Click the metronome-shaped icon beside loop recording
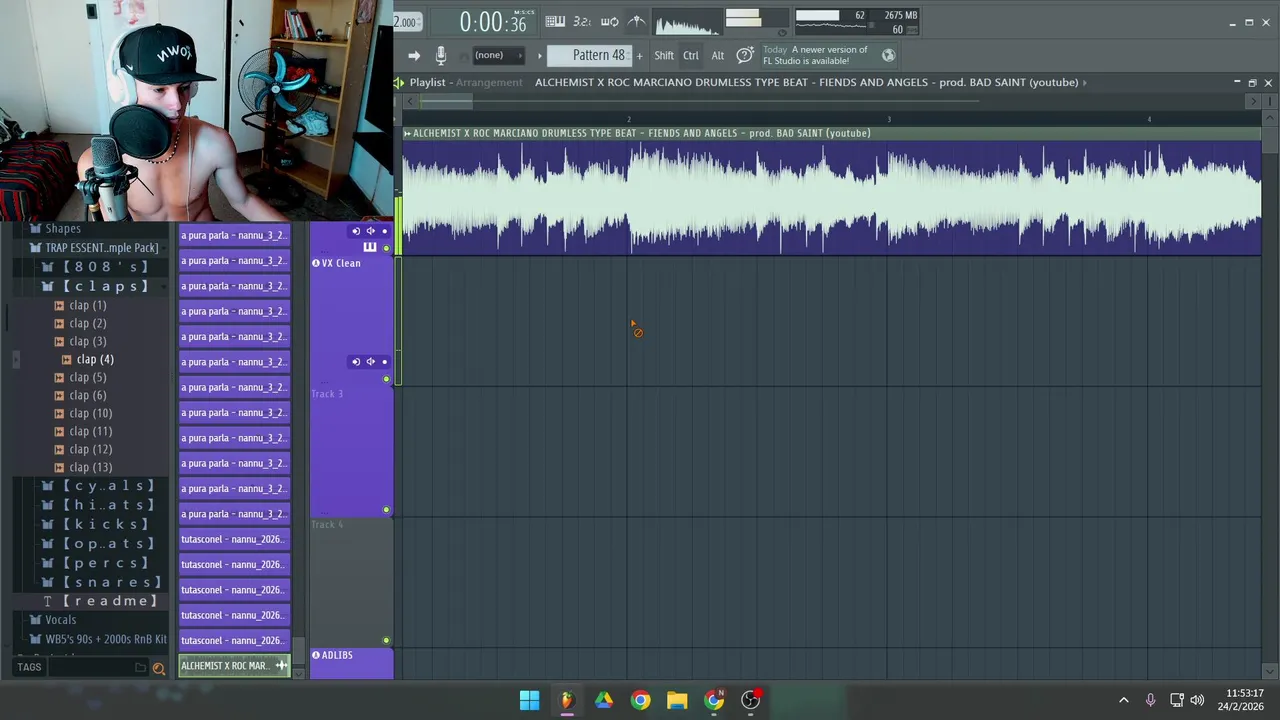 click(x=636, y=21)
